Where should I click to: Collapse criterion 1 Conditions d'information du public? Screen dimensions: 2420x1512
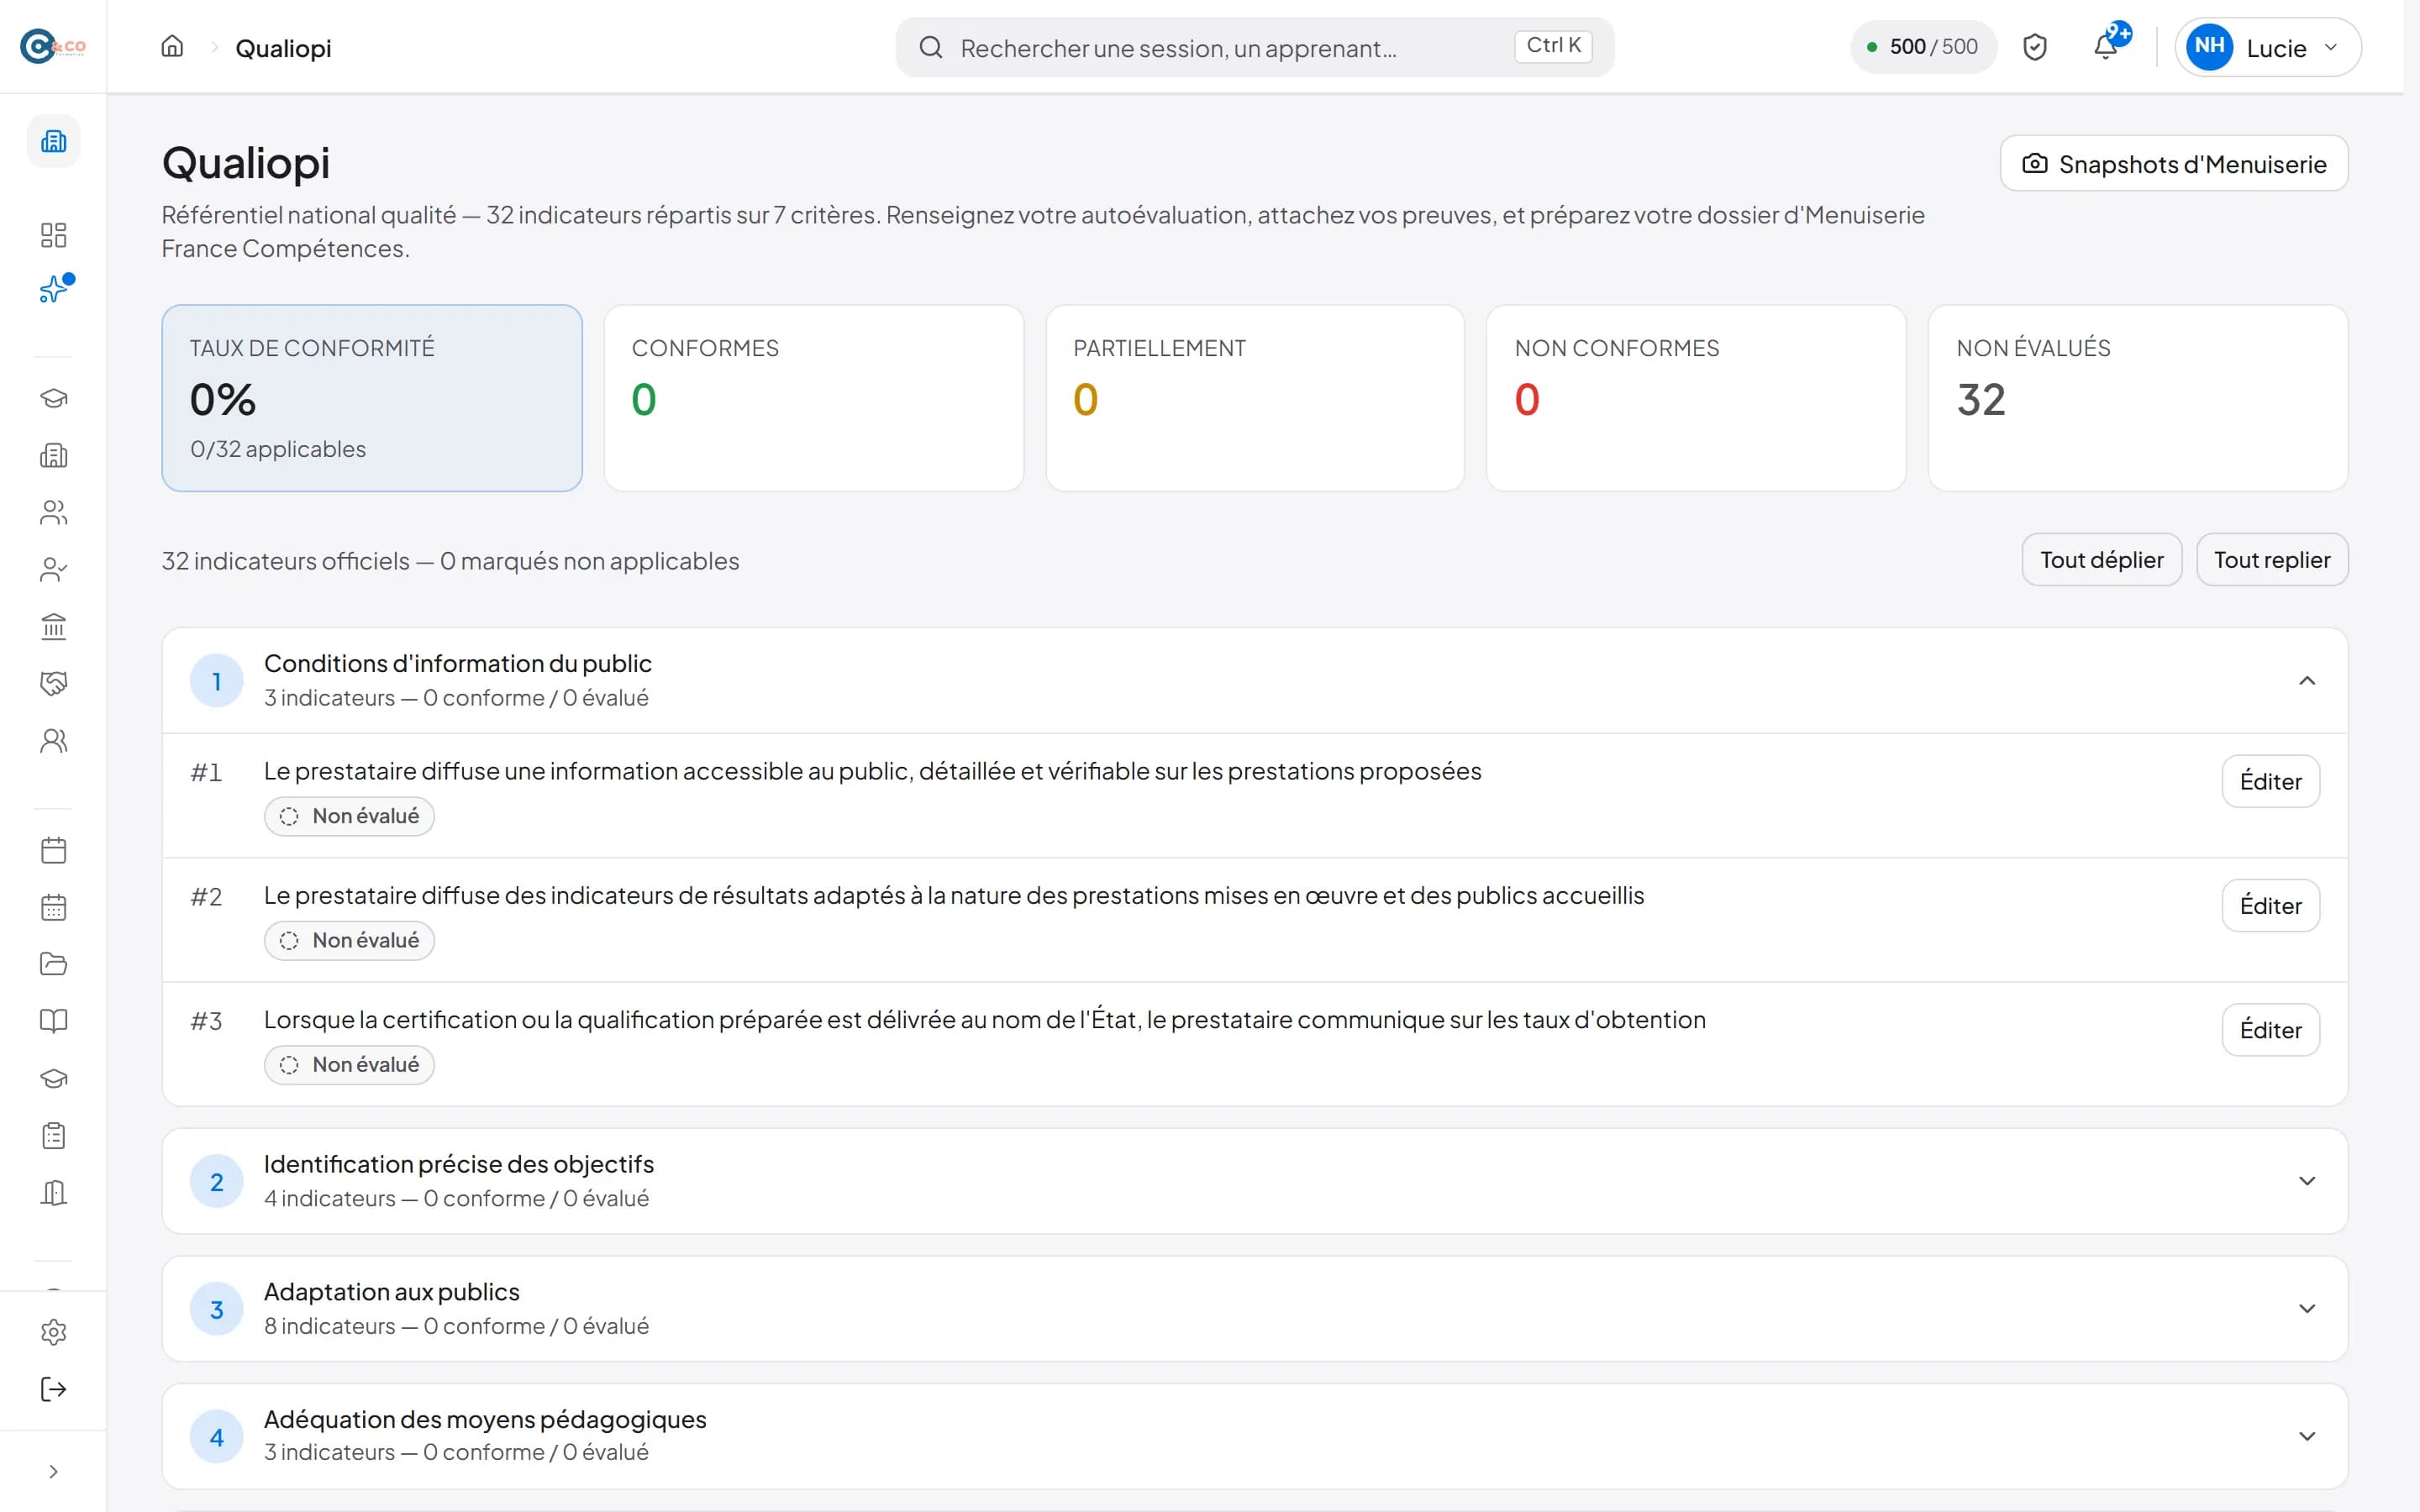point(2307,681)
